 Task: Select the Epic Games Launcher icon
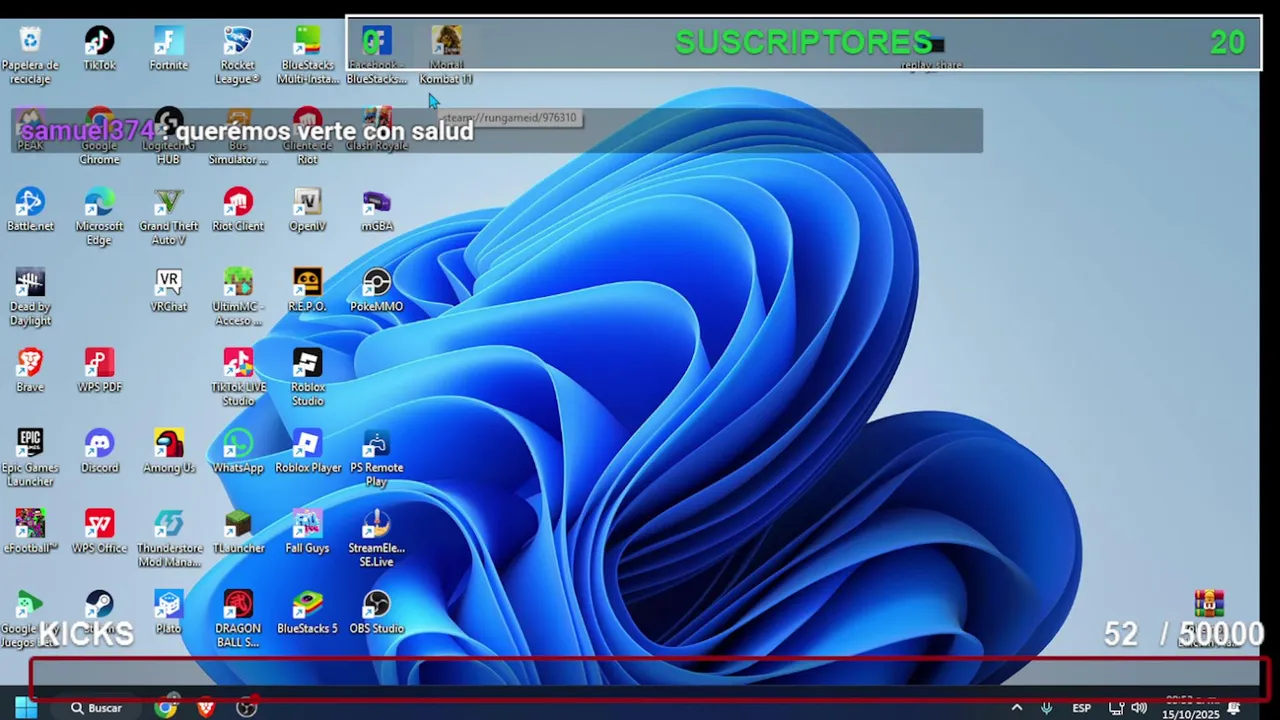click(x=30, y=458)
